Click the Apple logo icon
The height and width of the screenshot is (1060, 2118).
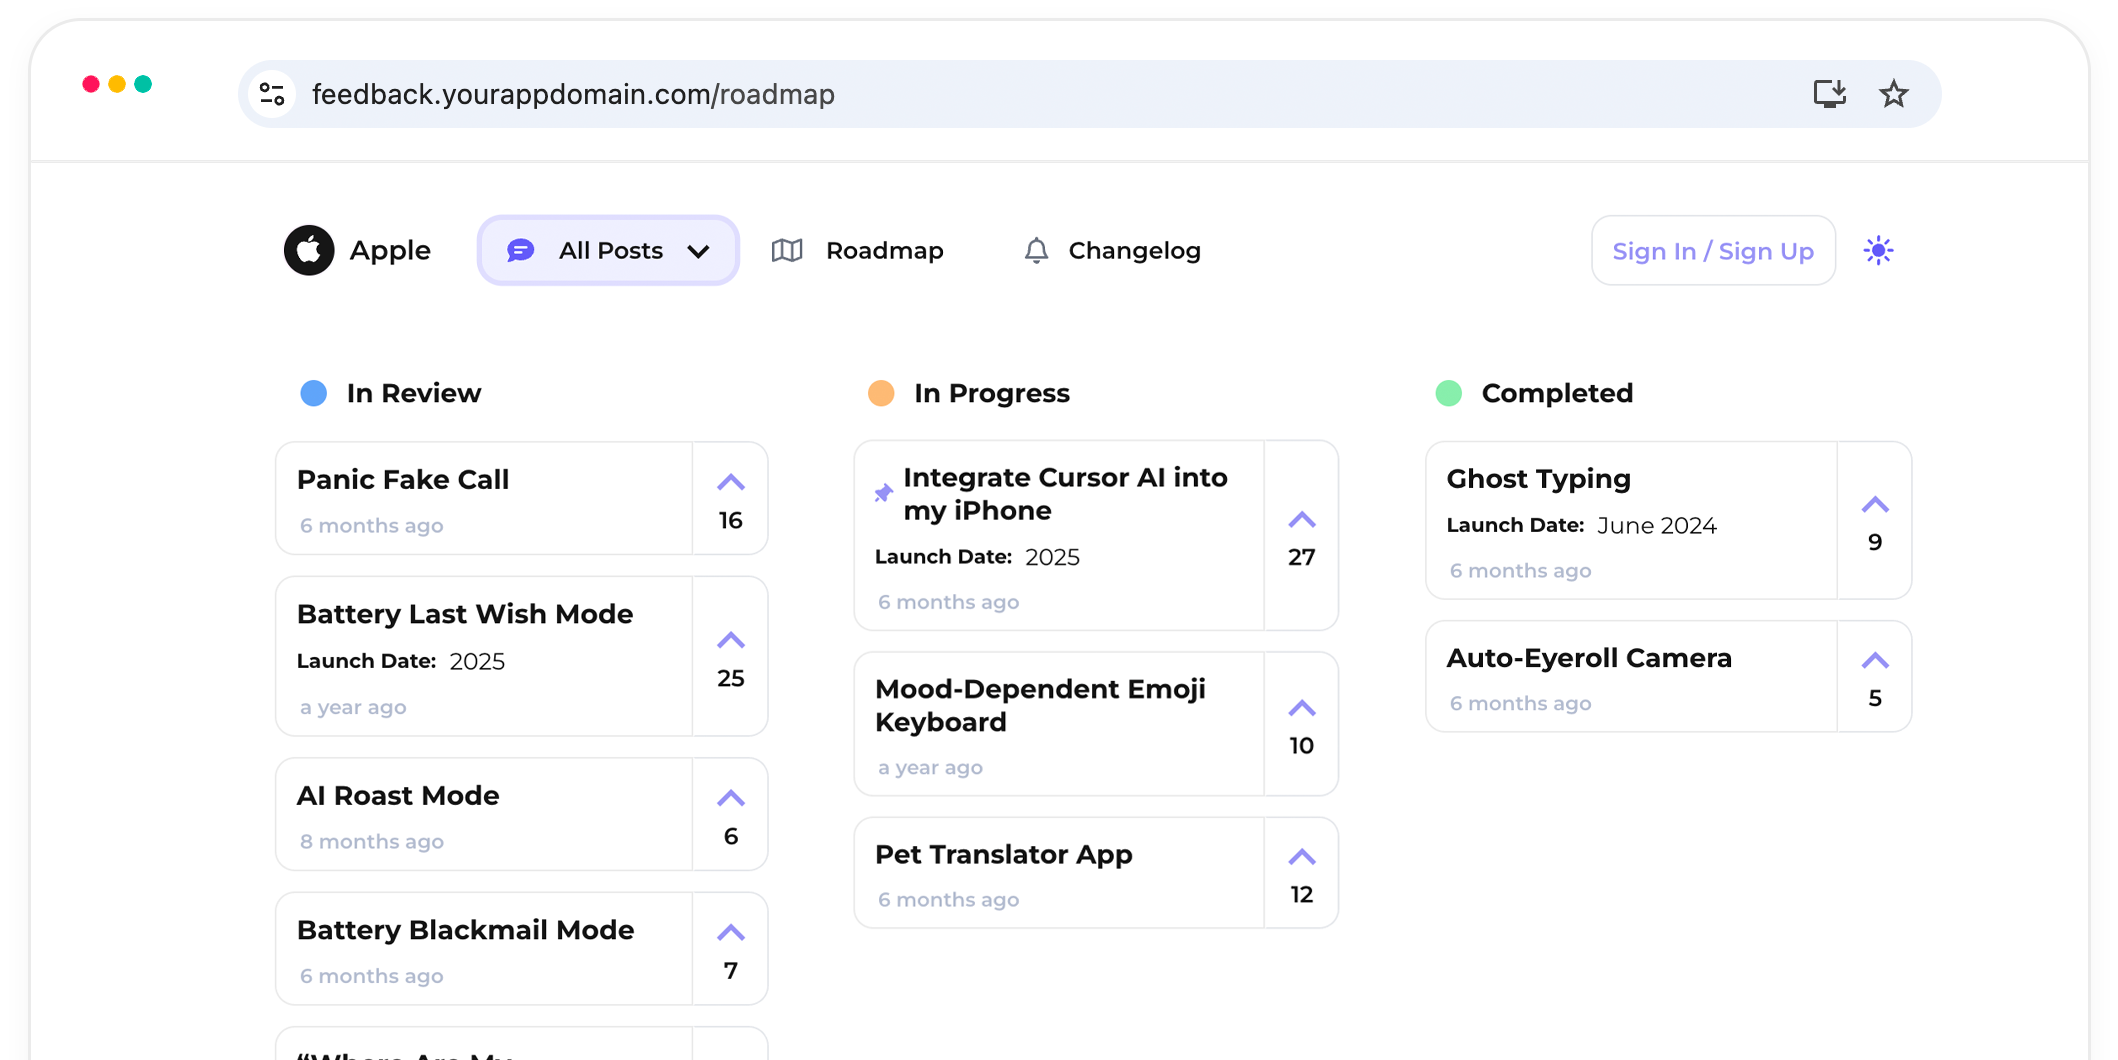click(x=308, y=250)
